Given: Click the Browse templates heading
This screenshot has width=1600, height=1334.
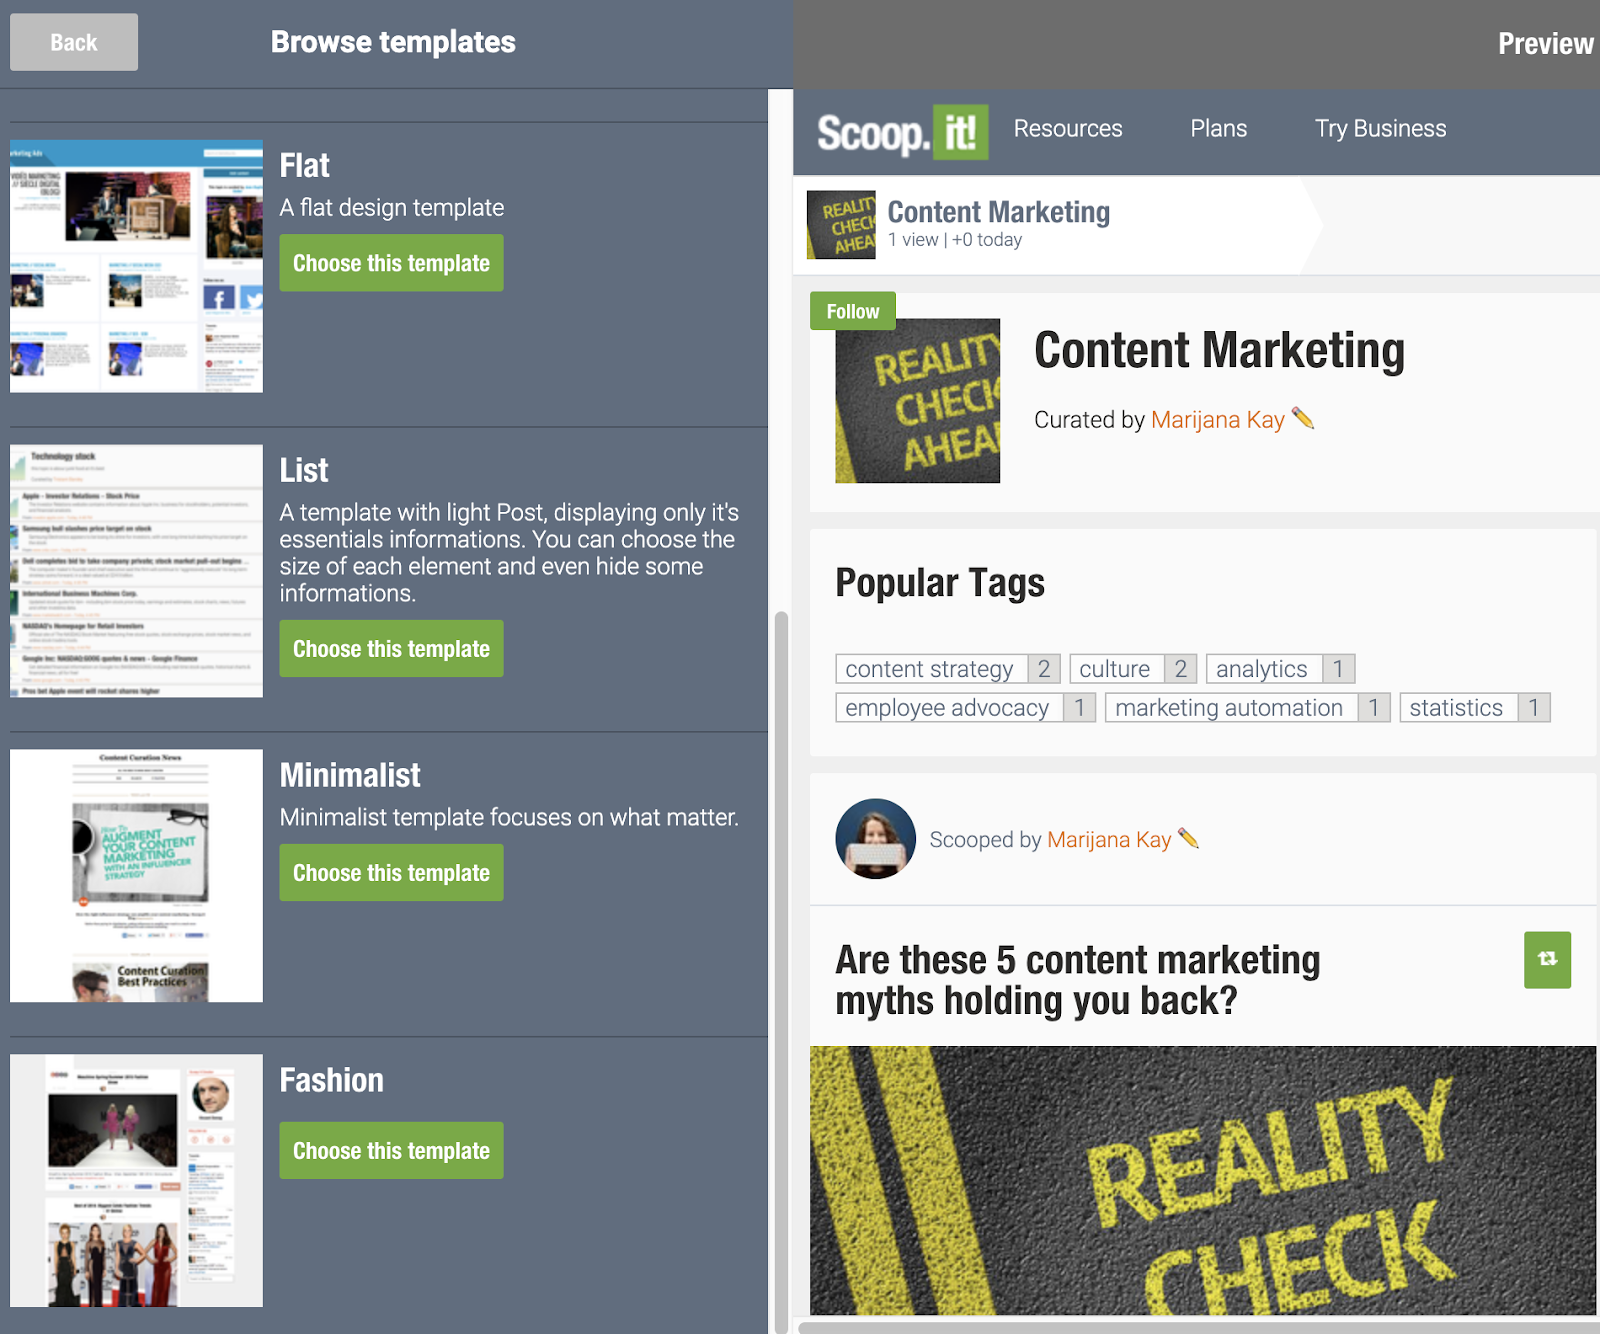Looking at the screenshot, I should pyautogui.click(x=393, y=42).
